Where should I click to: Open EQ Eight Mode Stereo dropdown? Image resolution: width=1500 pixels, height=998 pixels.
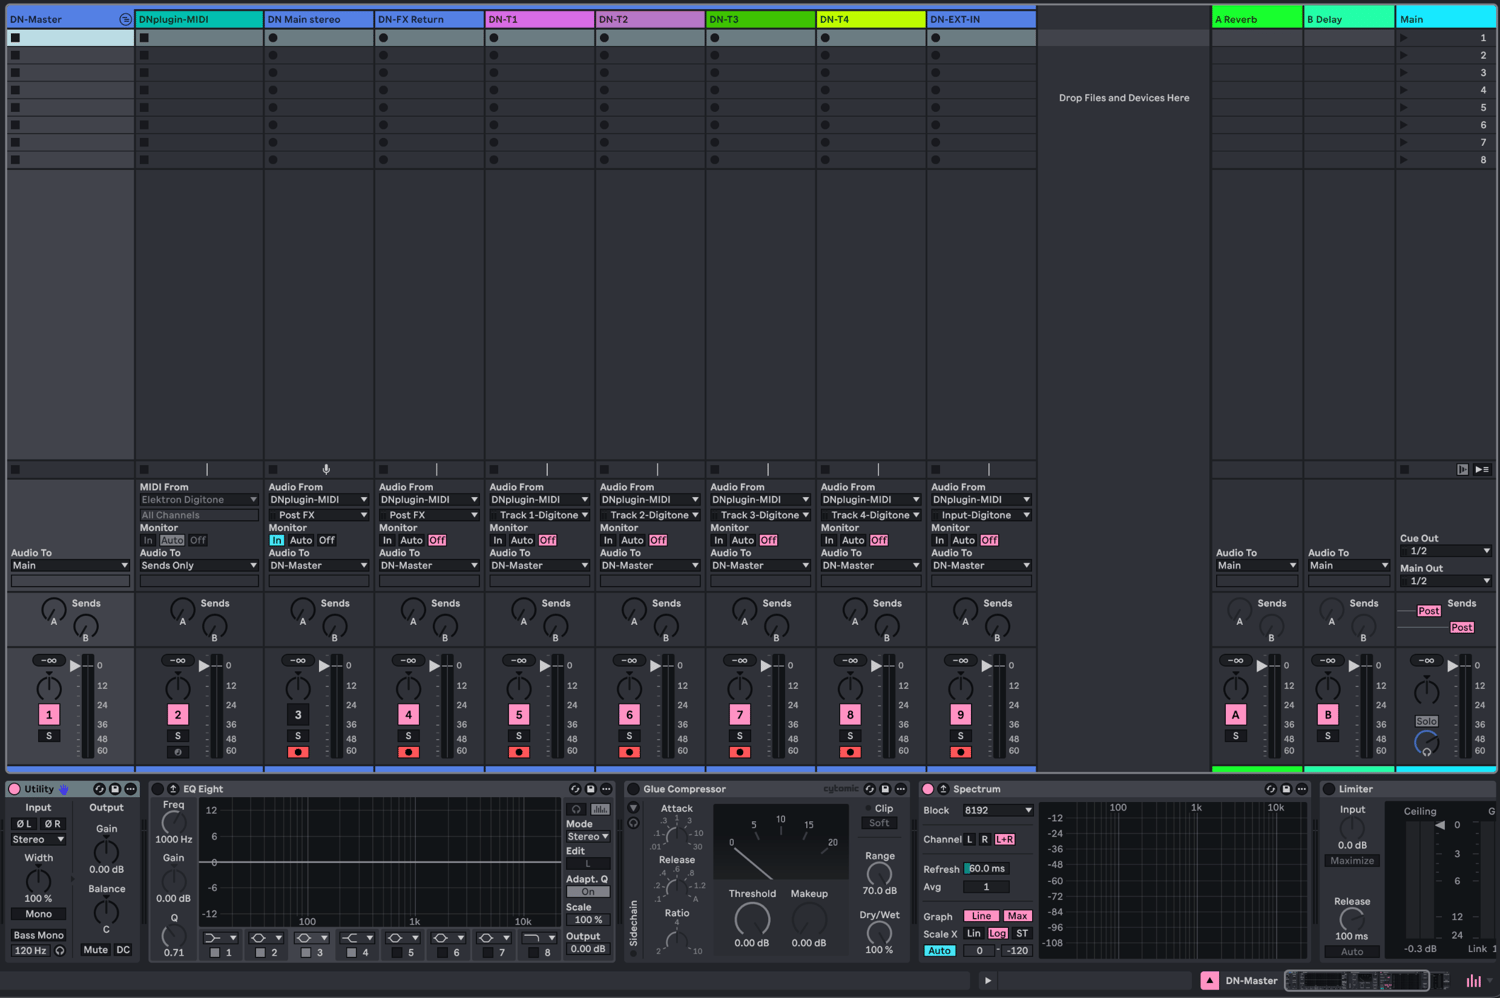[588, 837]
